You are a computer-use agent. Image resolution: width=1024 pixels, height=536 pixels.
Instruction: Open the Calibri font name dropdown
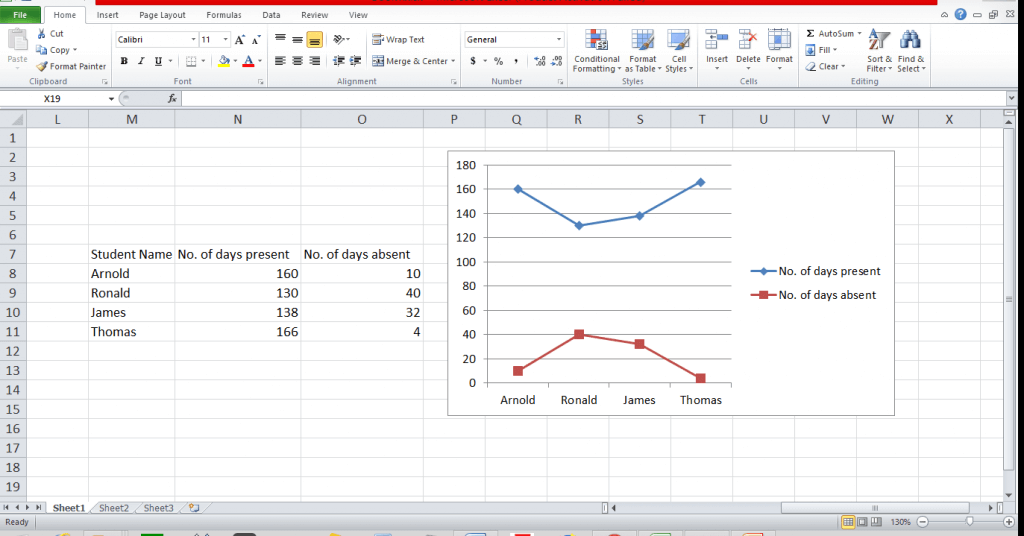194,40
